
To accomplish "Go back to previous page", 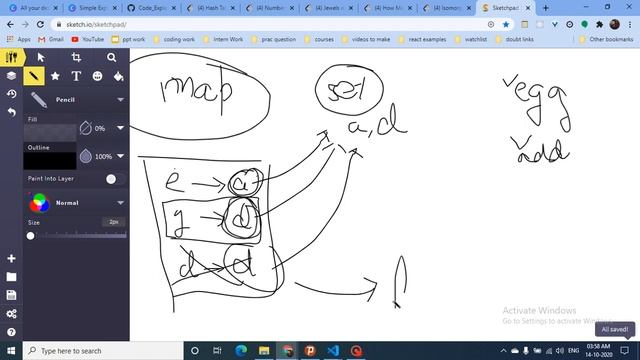I will coord(10,24).
